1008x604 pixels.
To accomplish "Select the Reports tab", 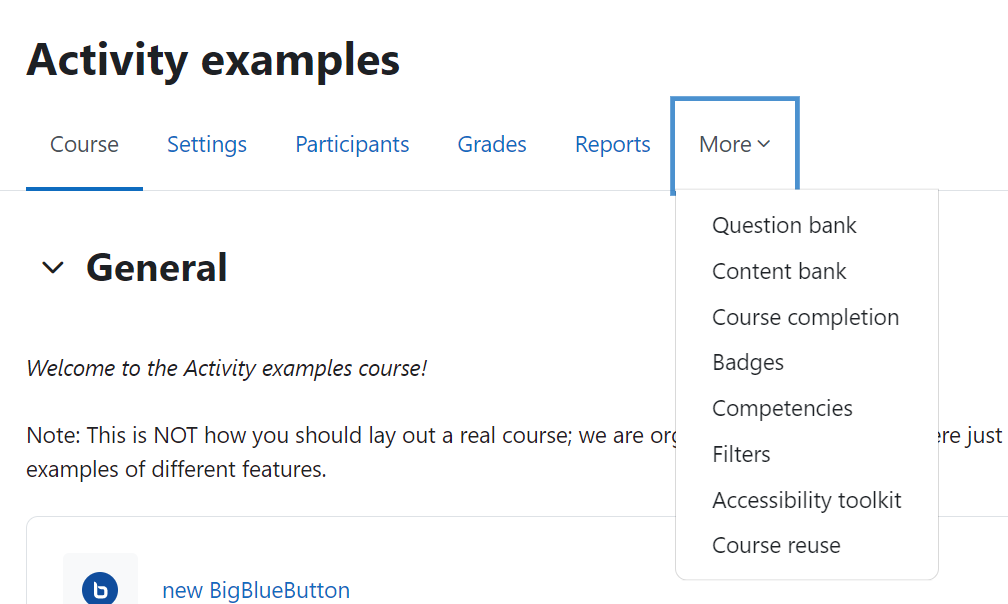I will coord(613,145).
